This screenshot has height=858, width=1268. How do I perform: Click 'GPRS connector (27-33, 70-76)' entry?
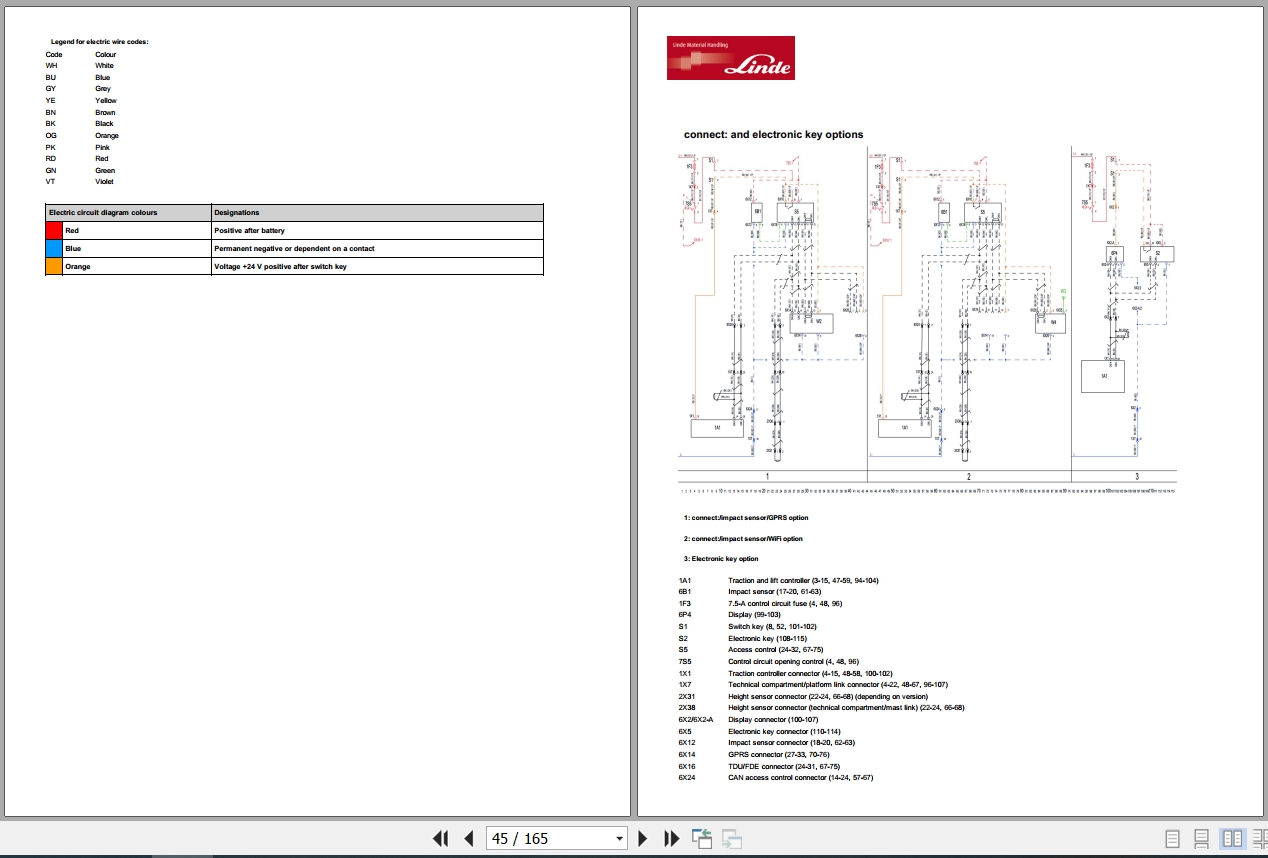click(x=777, y=754)
